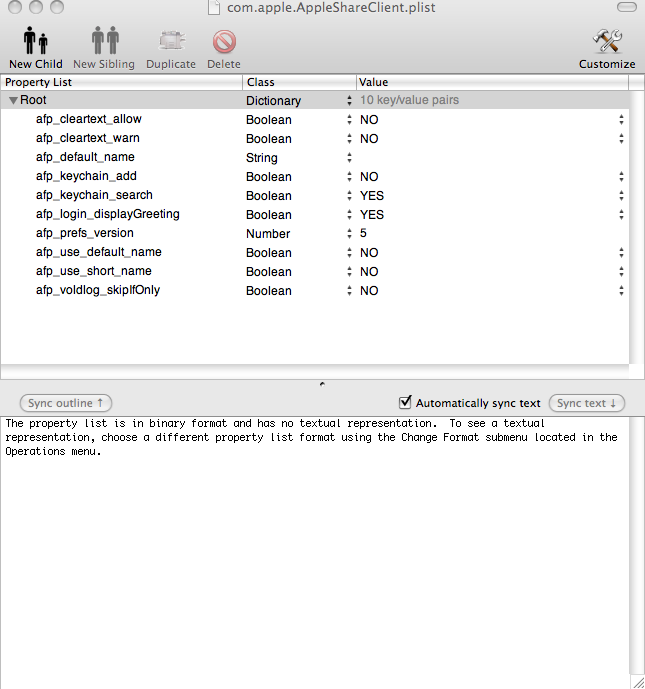Click the String class of afp_default_name

pyautogui.click(x=262, y=158)
